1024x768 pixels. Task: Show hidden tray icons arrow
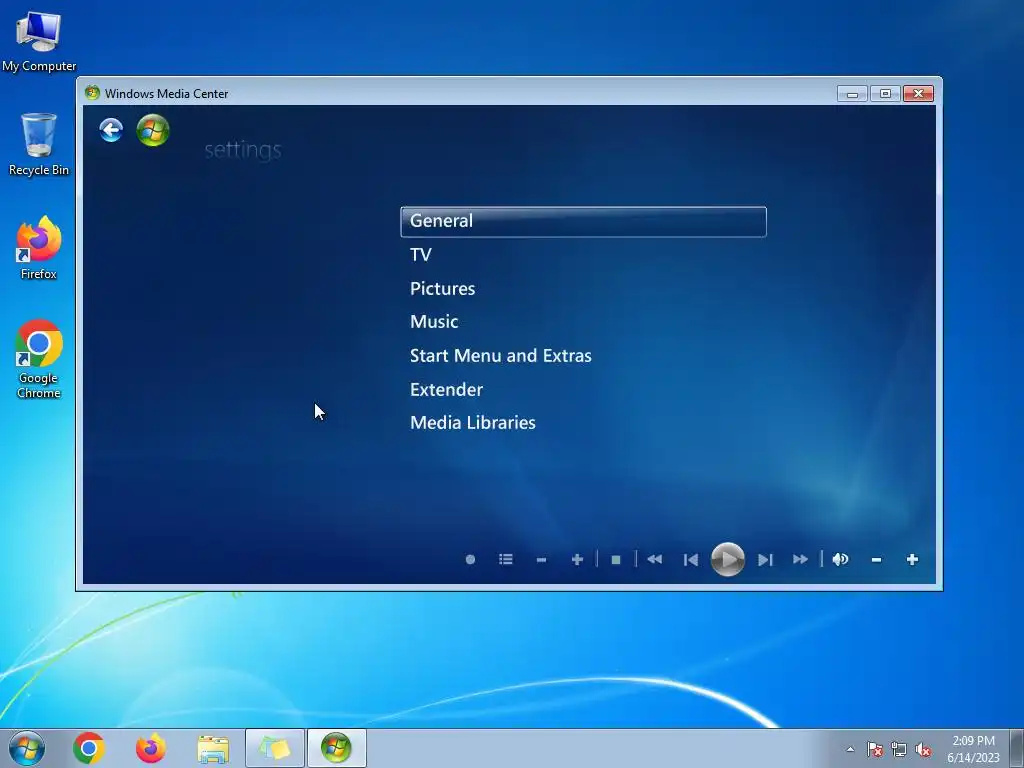tap(850, 749)
